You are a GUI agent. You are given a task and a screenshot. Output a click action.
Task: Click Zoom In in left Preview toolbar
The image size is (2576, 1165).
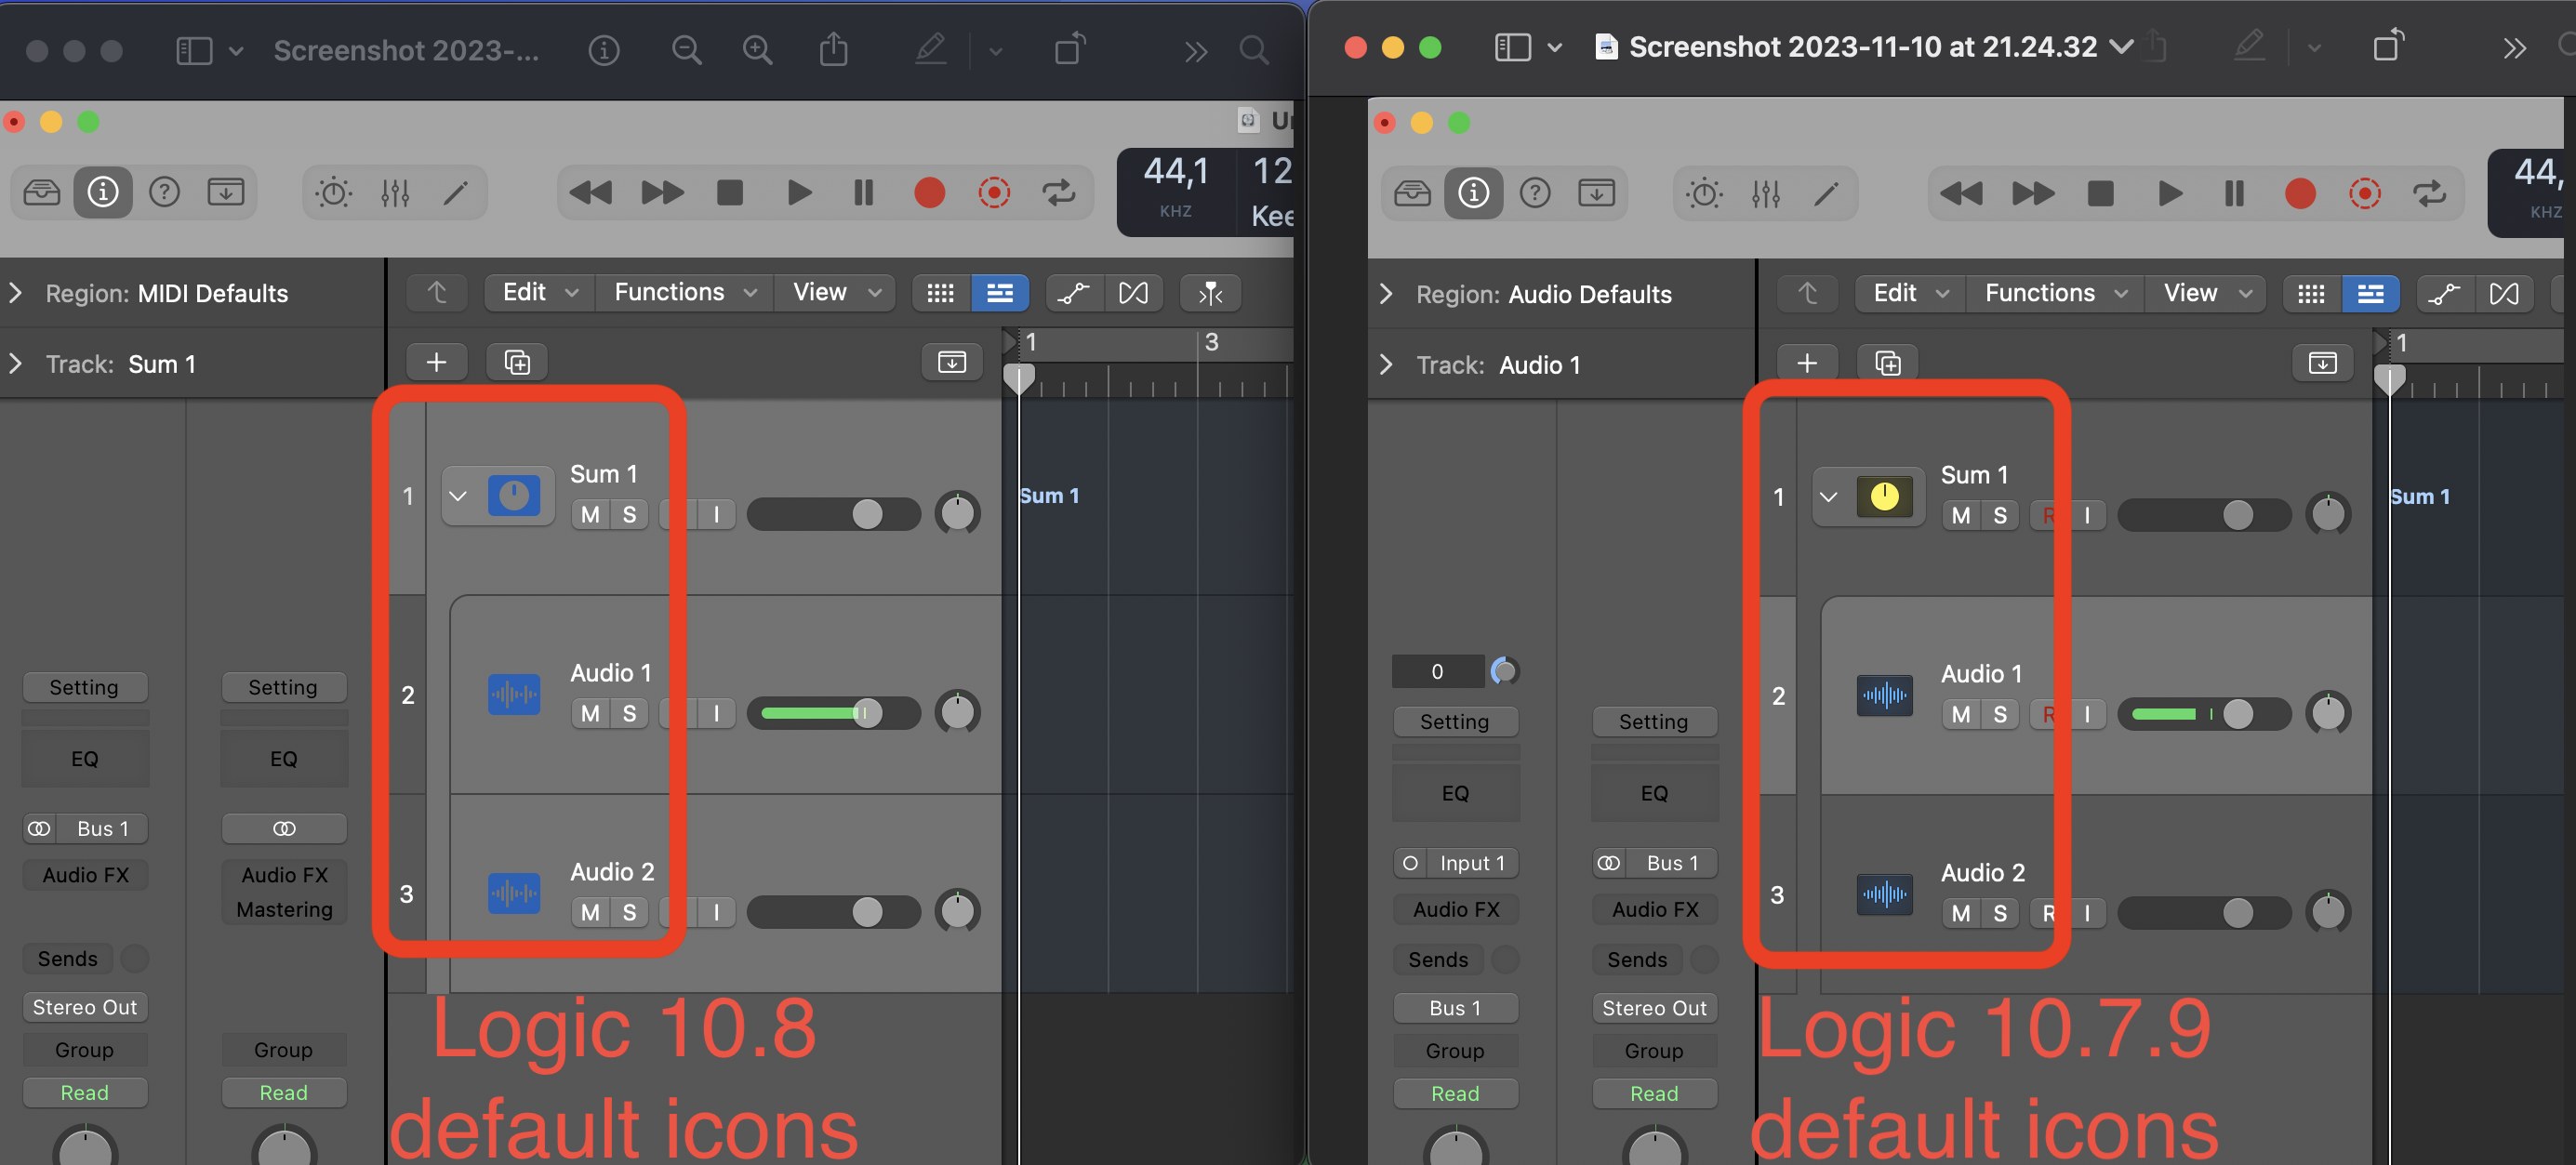(757, 50)
